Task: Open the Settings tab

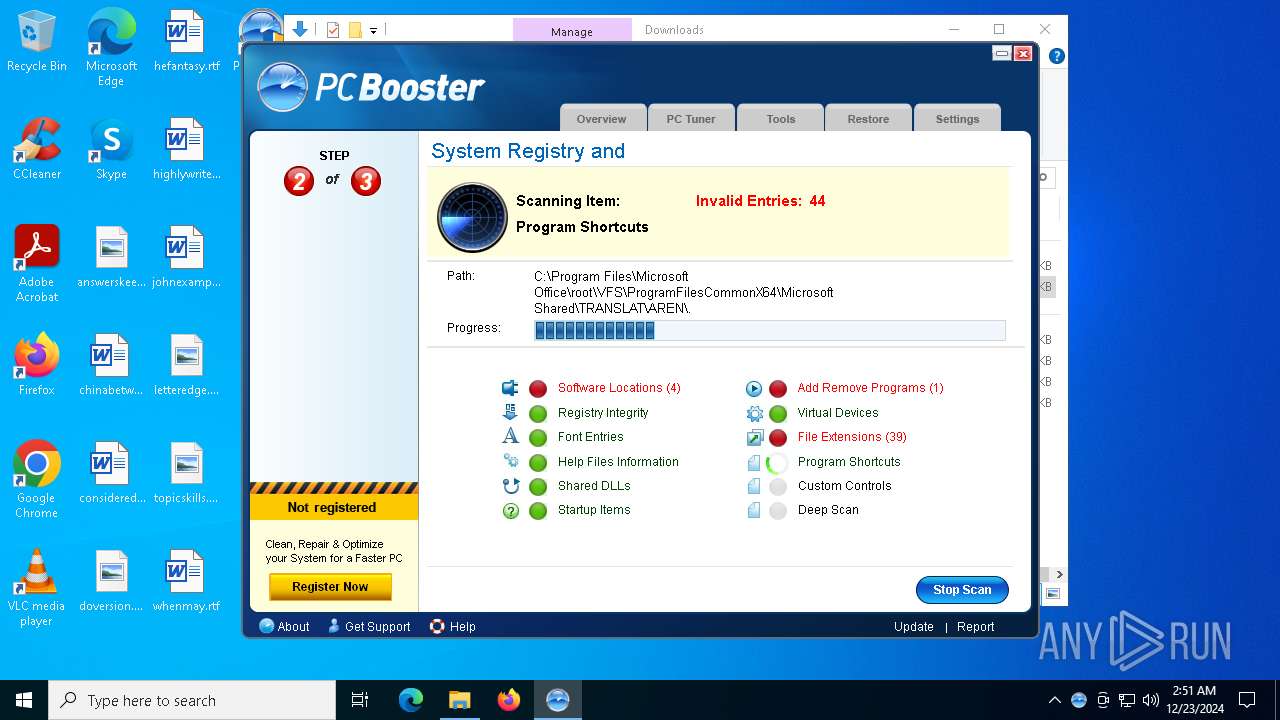Action: pos(957,118)
